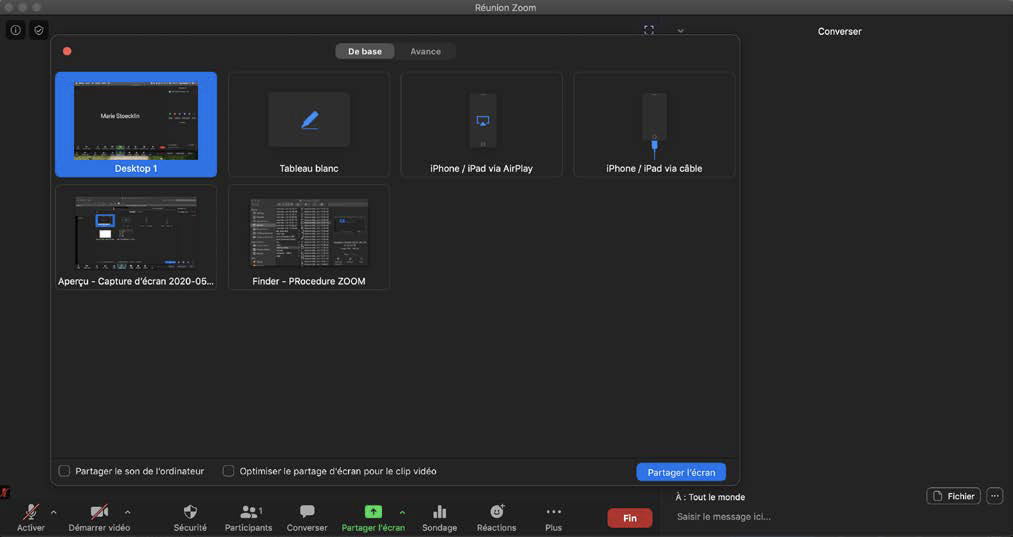The height and width of the screenshot is (537, 1013).
Task: Open the Participants panel icon
Action: (x=249, y=512)
